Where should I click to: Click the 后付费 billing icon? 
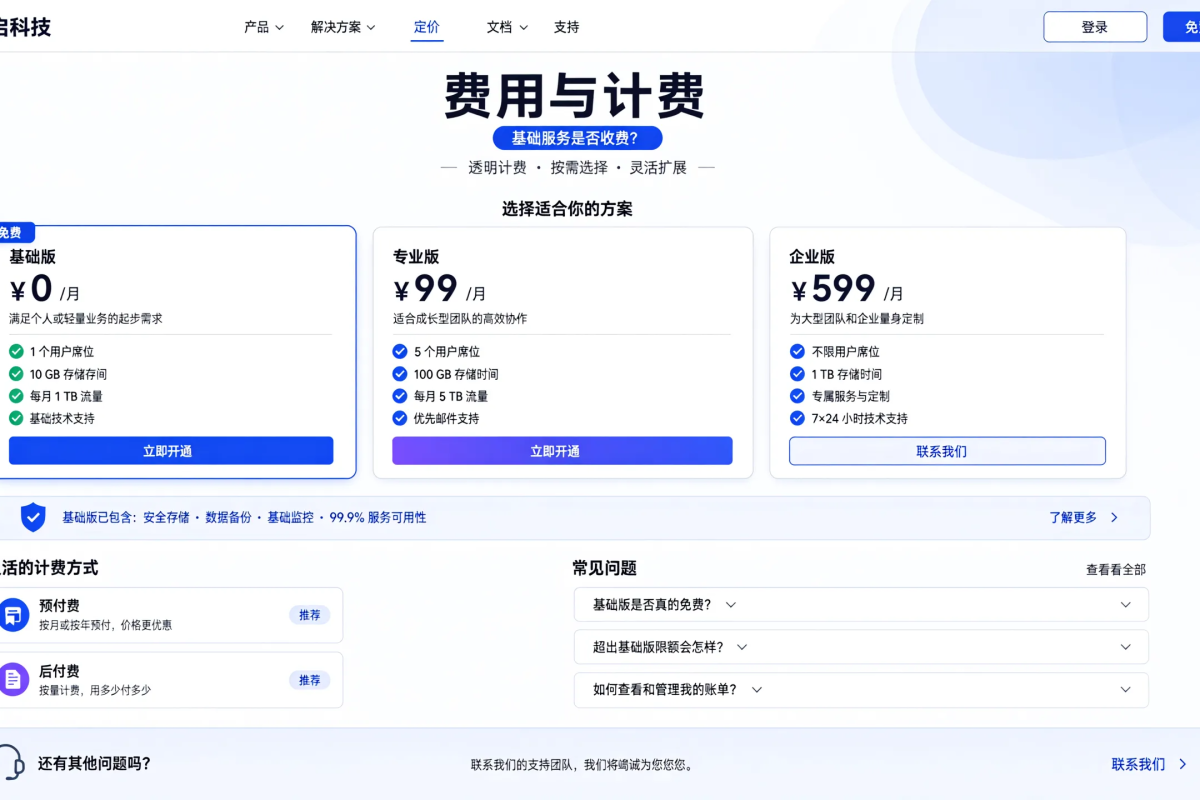(x=13, y=679)
